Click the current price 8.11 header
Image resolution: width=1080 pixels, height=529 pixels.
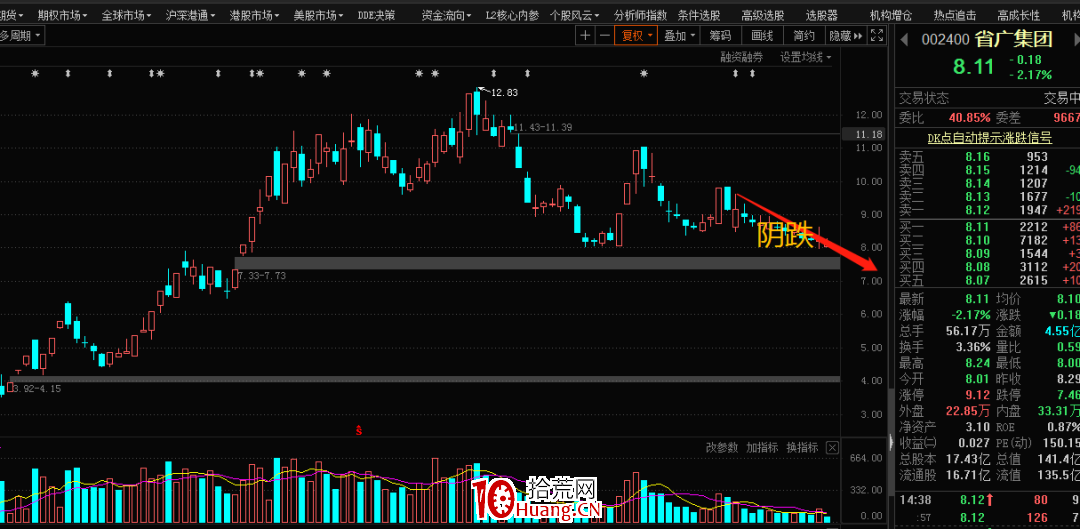tap(974, 67)
